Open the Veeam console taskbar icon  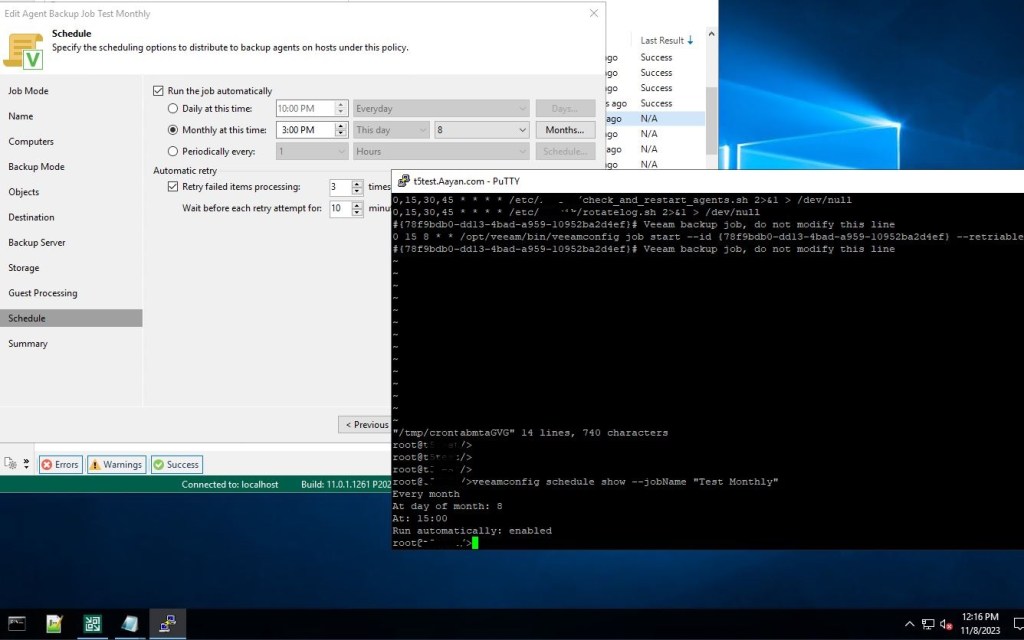click(92, 624)
